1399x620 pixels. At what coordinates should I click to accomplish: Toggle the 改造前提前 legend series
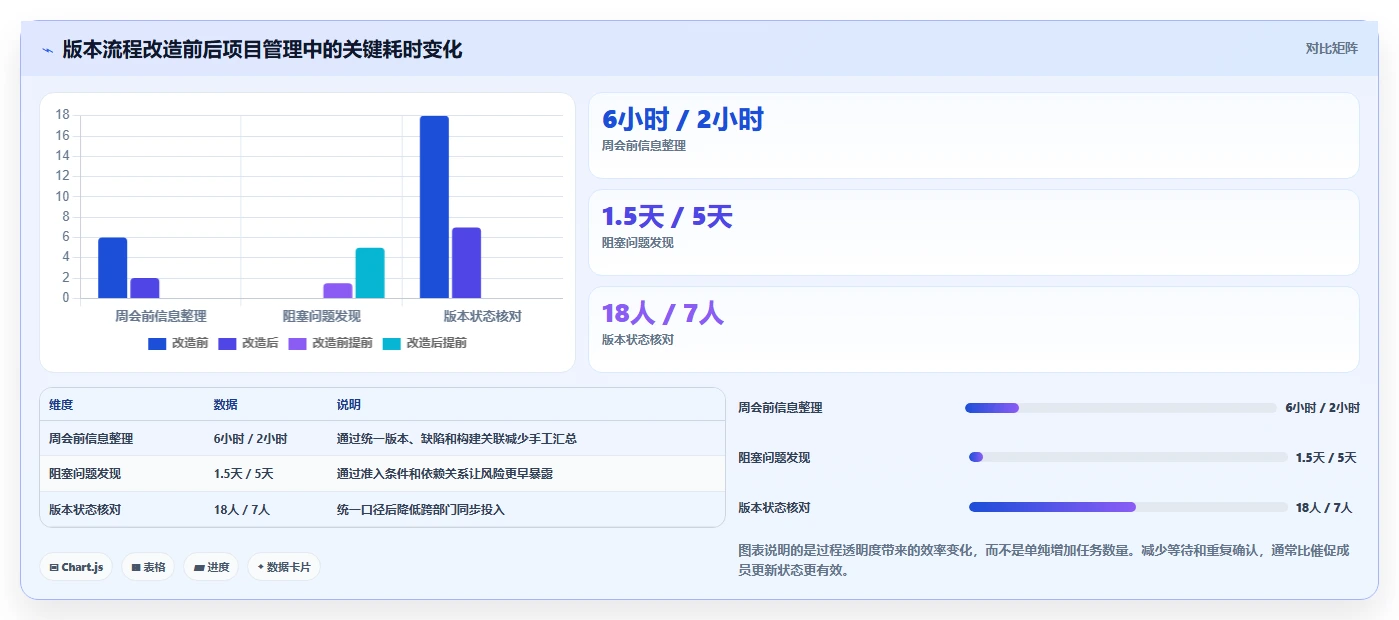pos(330,343)
